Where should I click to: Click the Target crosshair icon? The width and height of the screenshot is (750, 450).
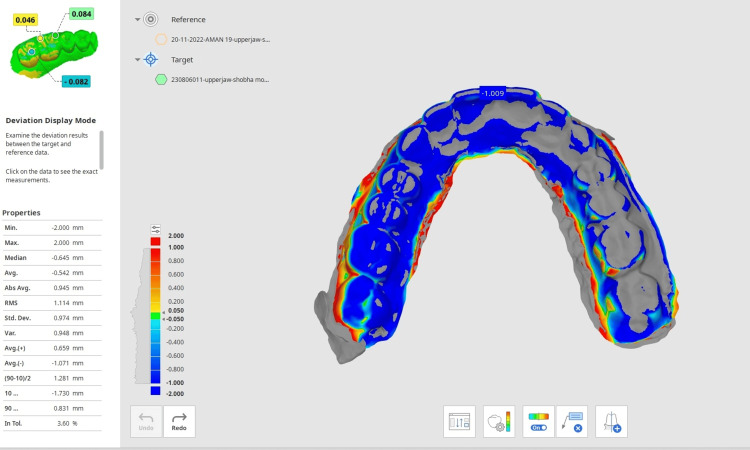[151, 59]
